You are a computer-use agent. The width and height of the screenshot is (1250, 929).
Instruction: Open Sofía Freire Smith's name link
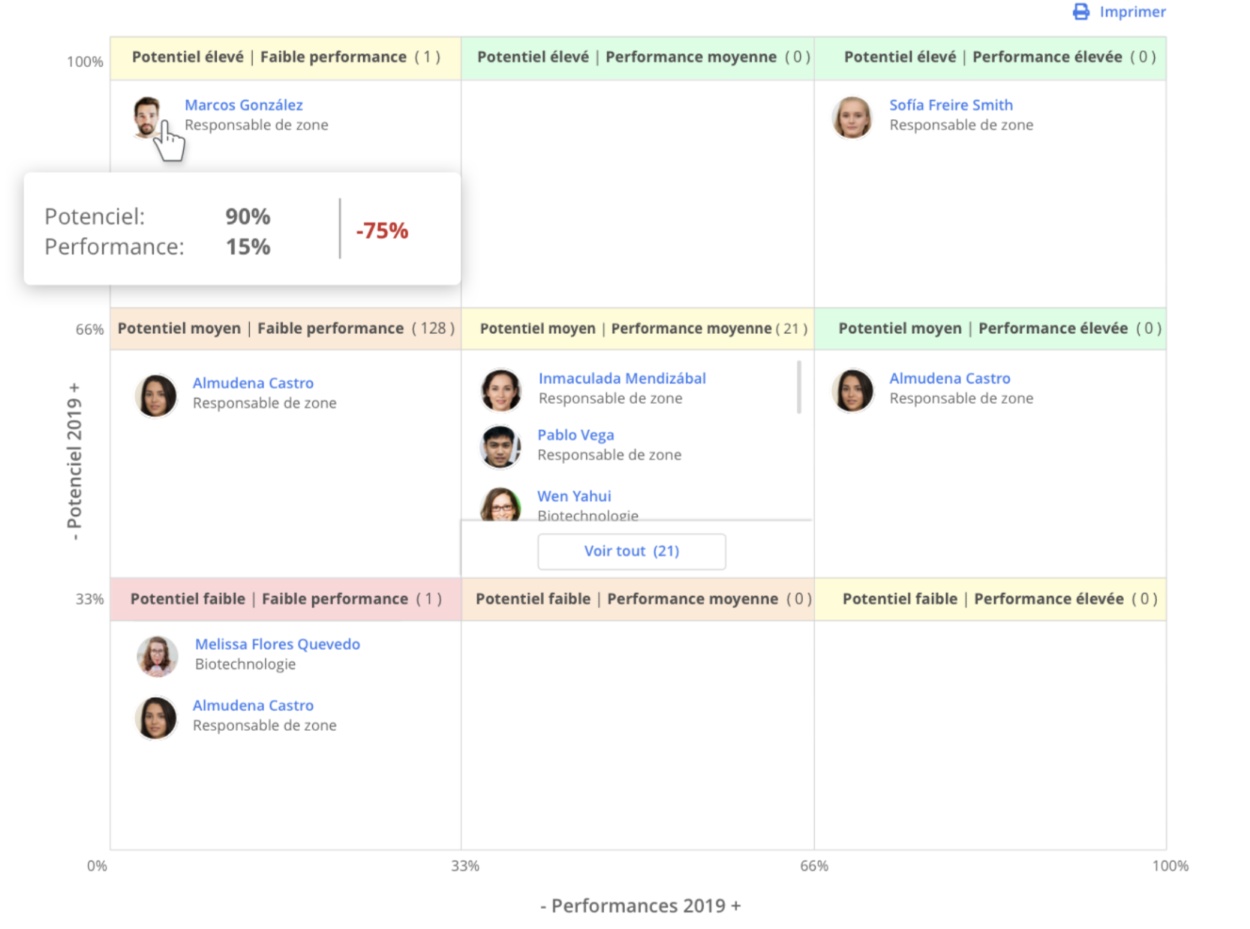(x=951, y=105)
